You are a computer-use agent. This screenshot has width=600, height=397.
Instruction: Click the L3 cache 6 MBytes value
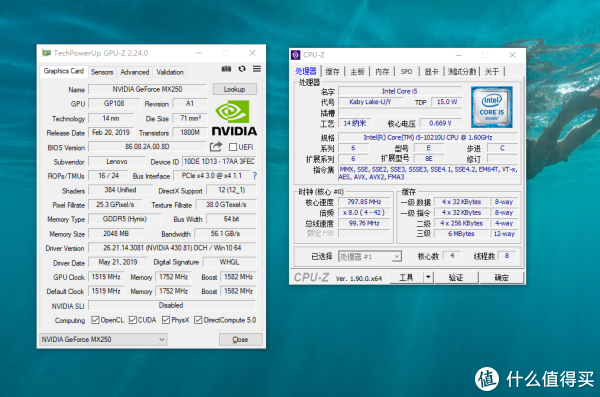tap(461, 234)
